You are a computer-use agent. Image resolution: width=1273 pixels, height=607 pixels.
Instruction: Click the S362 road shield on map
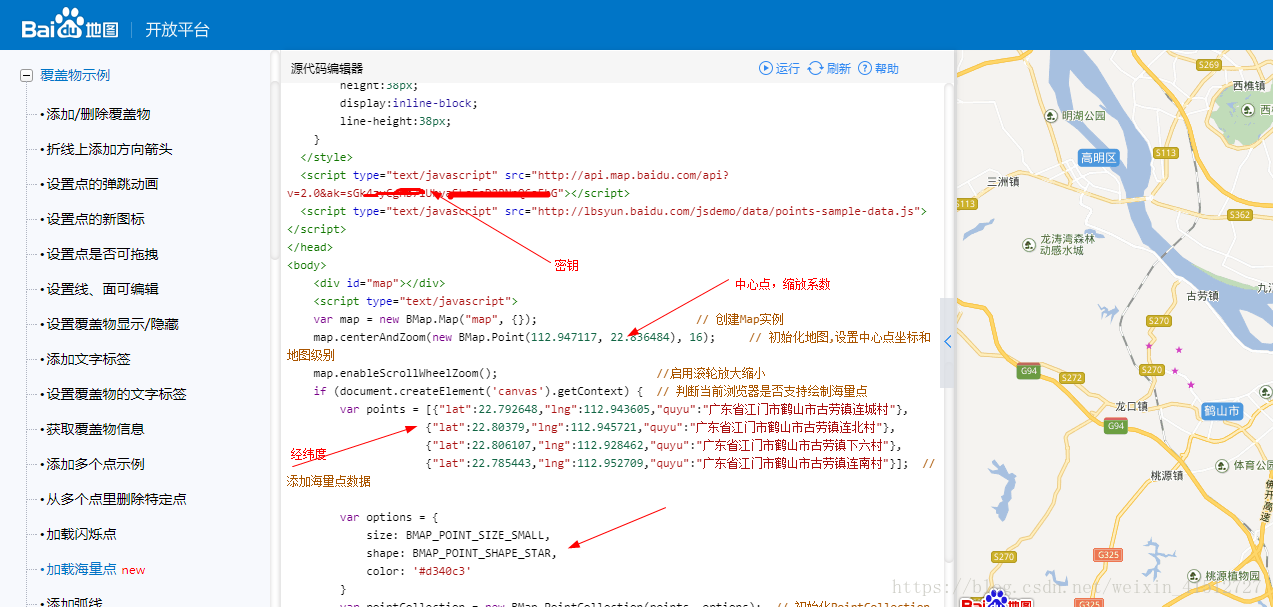coord(1240,215)
